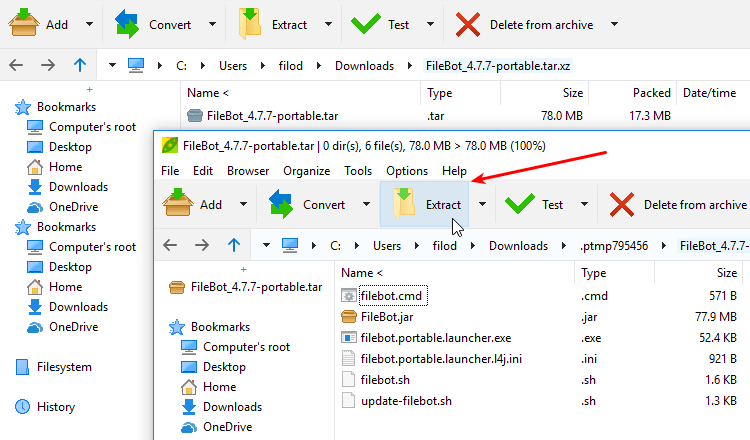Select FileBot_4.7.7-portable.tar tree node in front window
750x440 pixels.
(x=256, y=287)
